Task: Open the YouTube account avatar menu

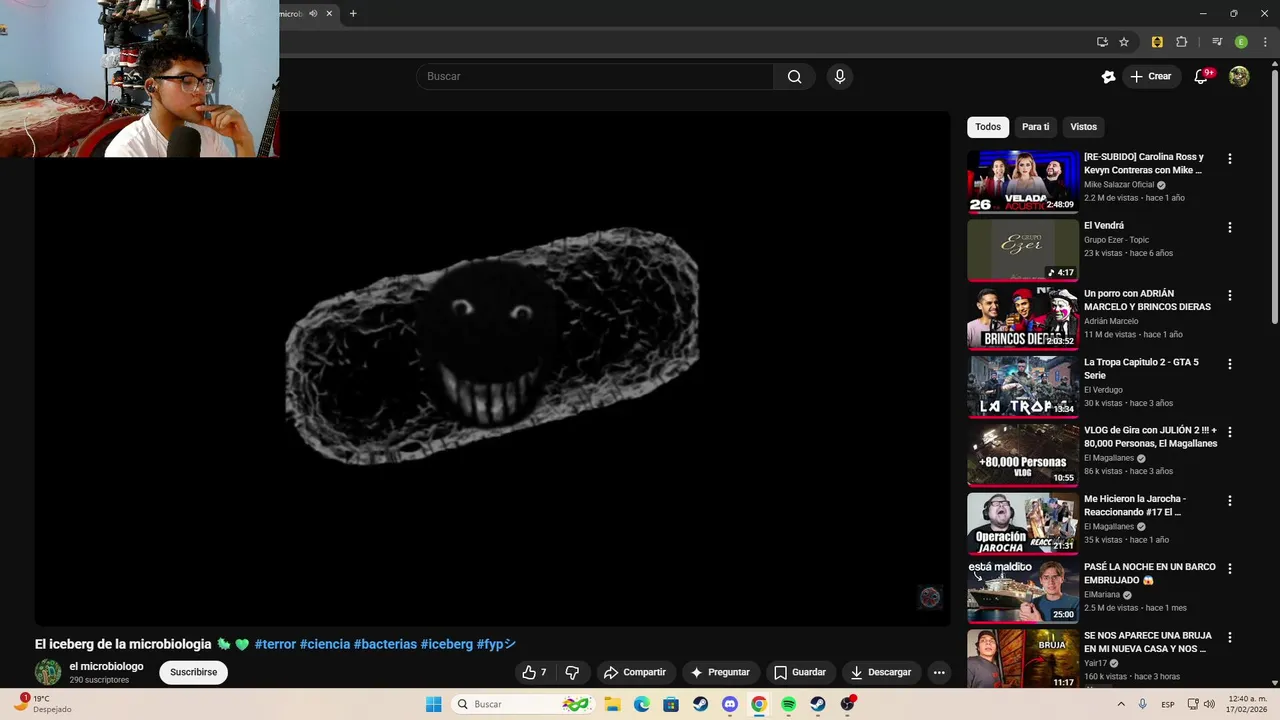Action: pyautogui.click(x=1239, y=77)
